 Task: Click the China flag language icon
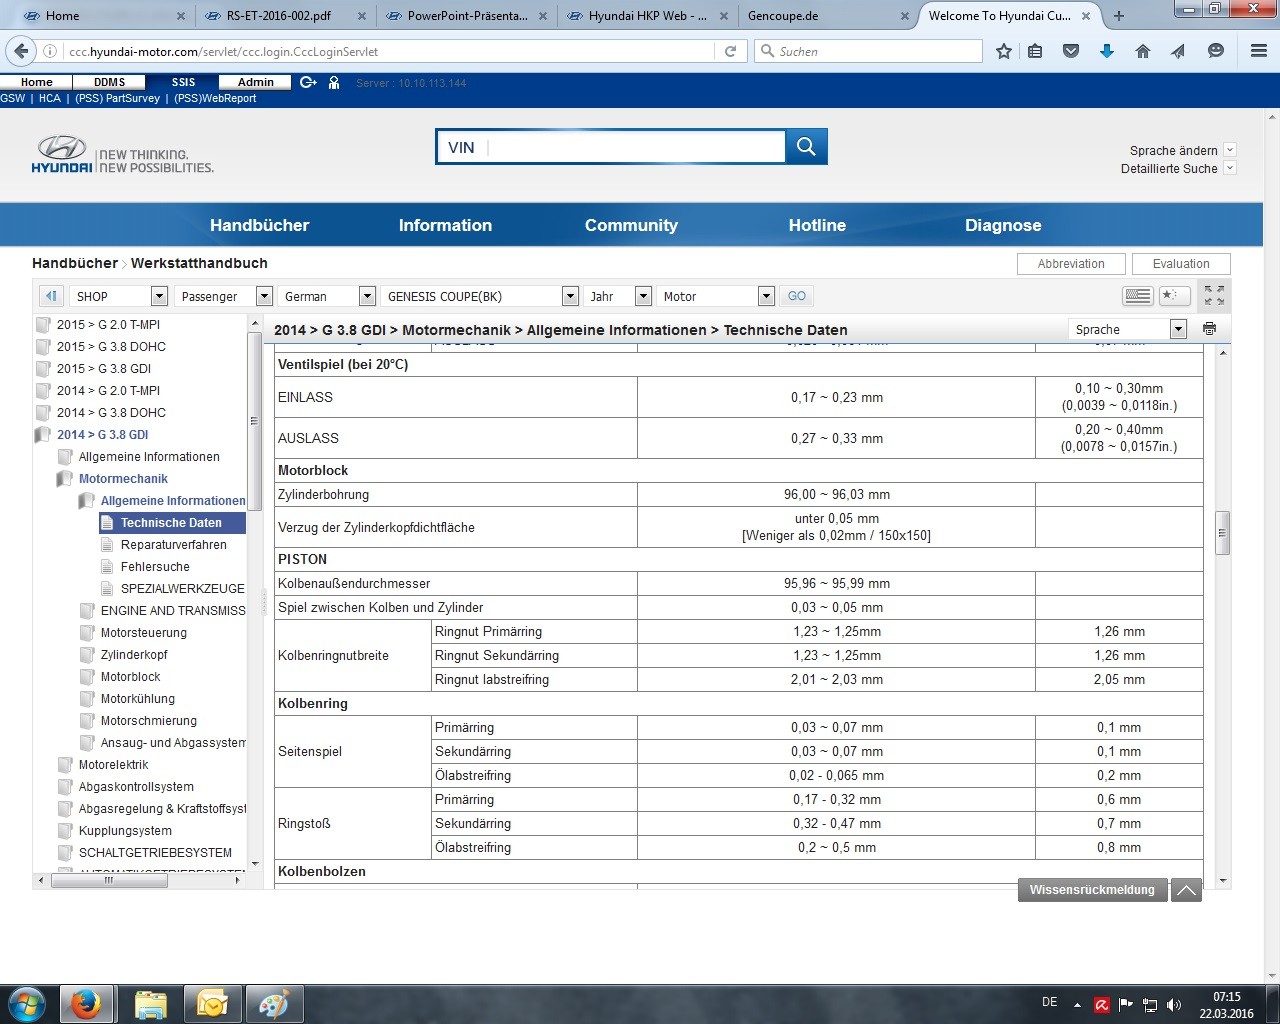click(1174, 296)
